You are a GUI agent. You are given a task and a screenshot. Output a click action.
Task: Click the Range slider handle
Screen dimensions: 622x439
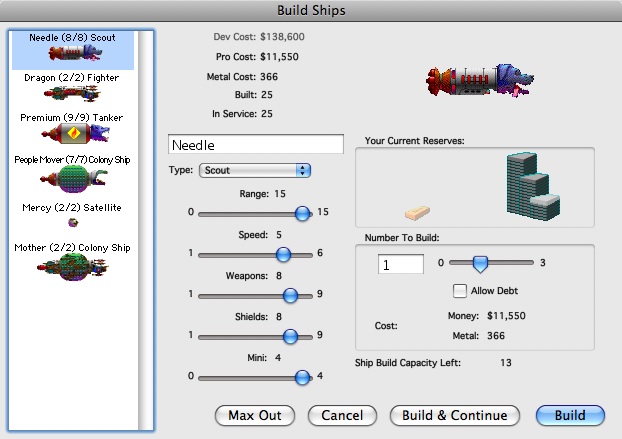pyautogui.click(x=302, y=213)
